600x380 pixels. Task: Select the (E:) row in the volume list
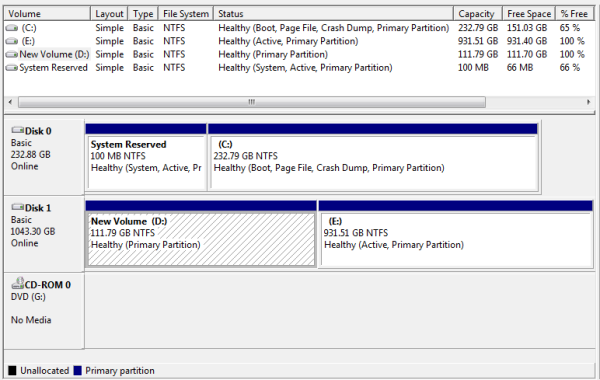(298, 41)
